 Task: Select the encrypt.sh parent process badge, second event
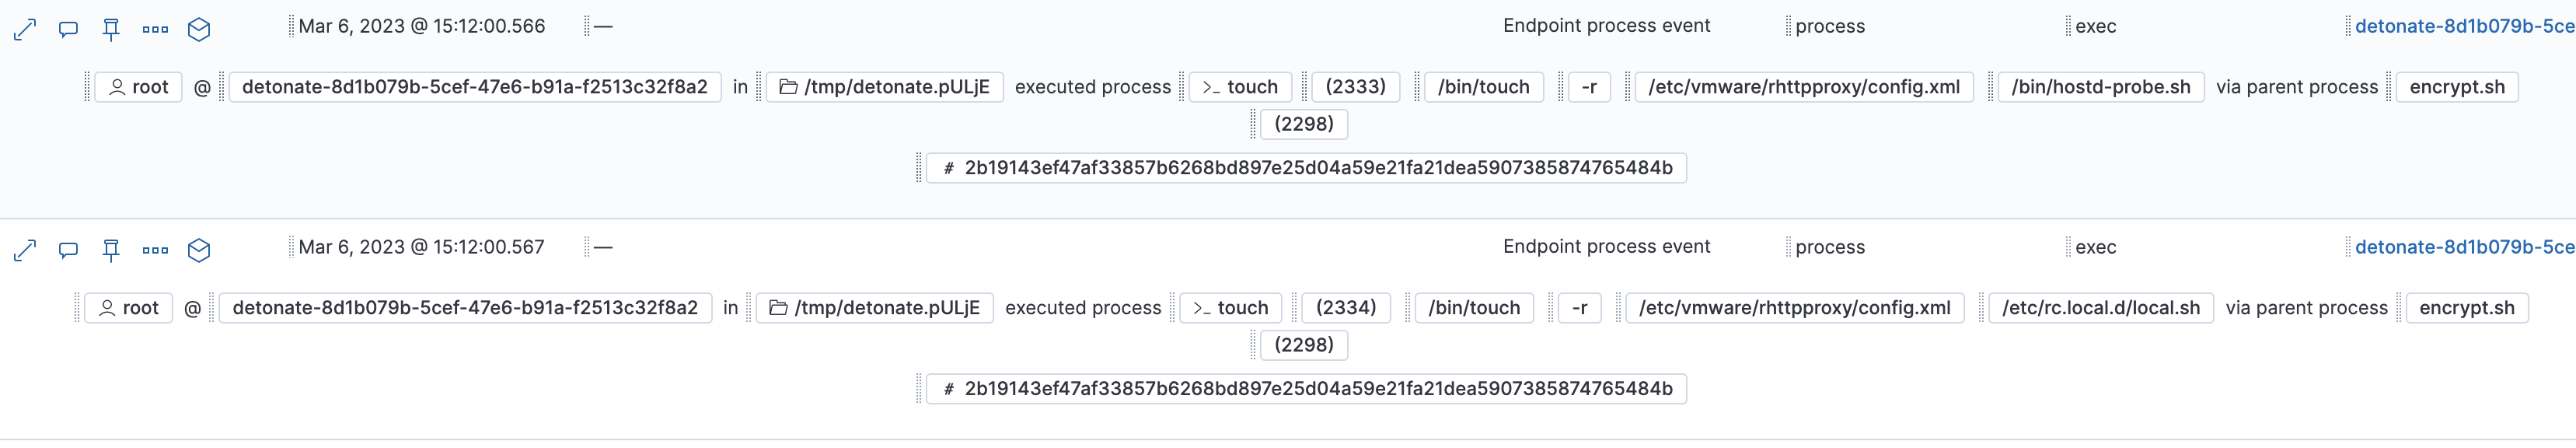pyautogui.click(x=2469, y=307)
